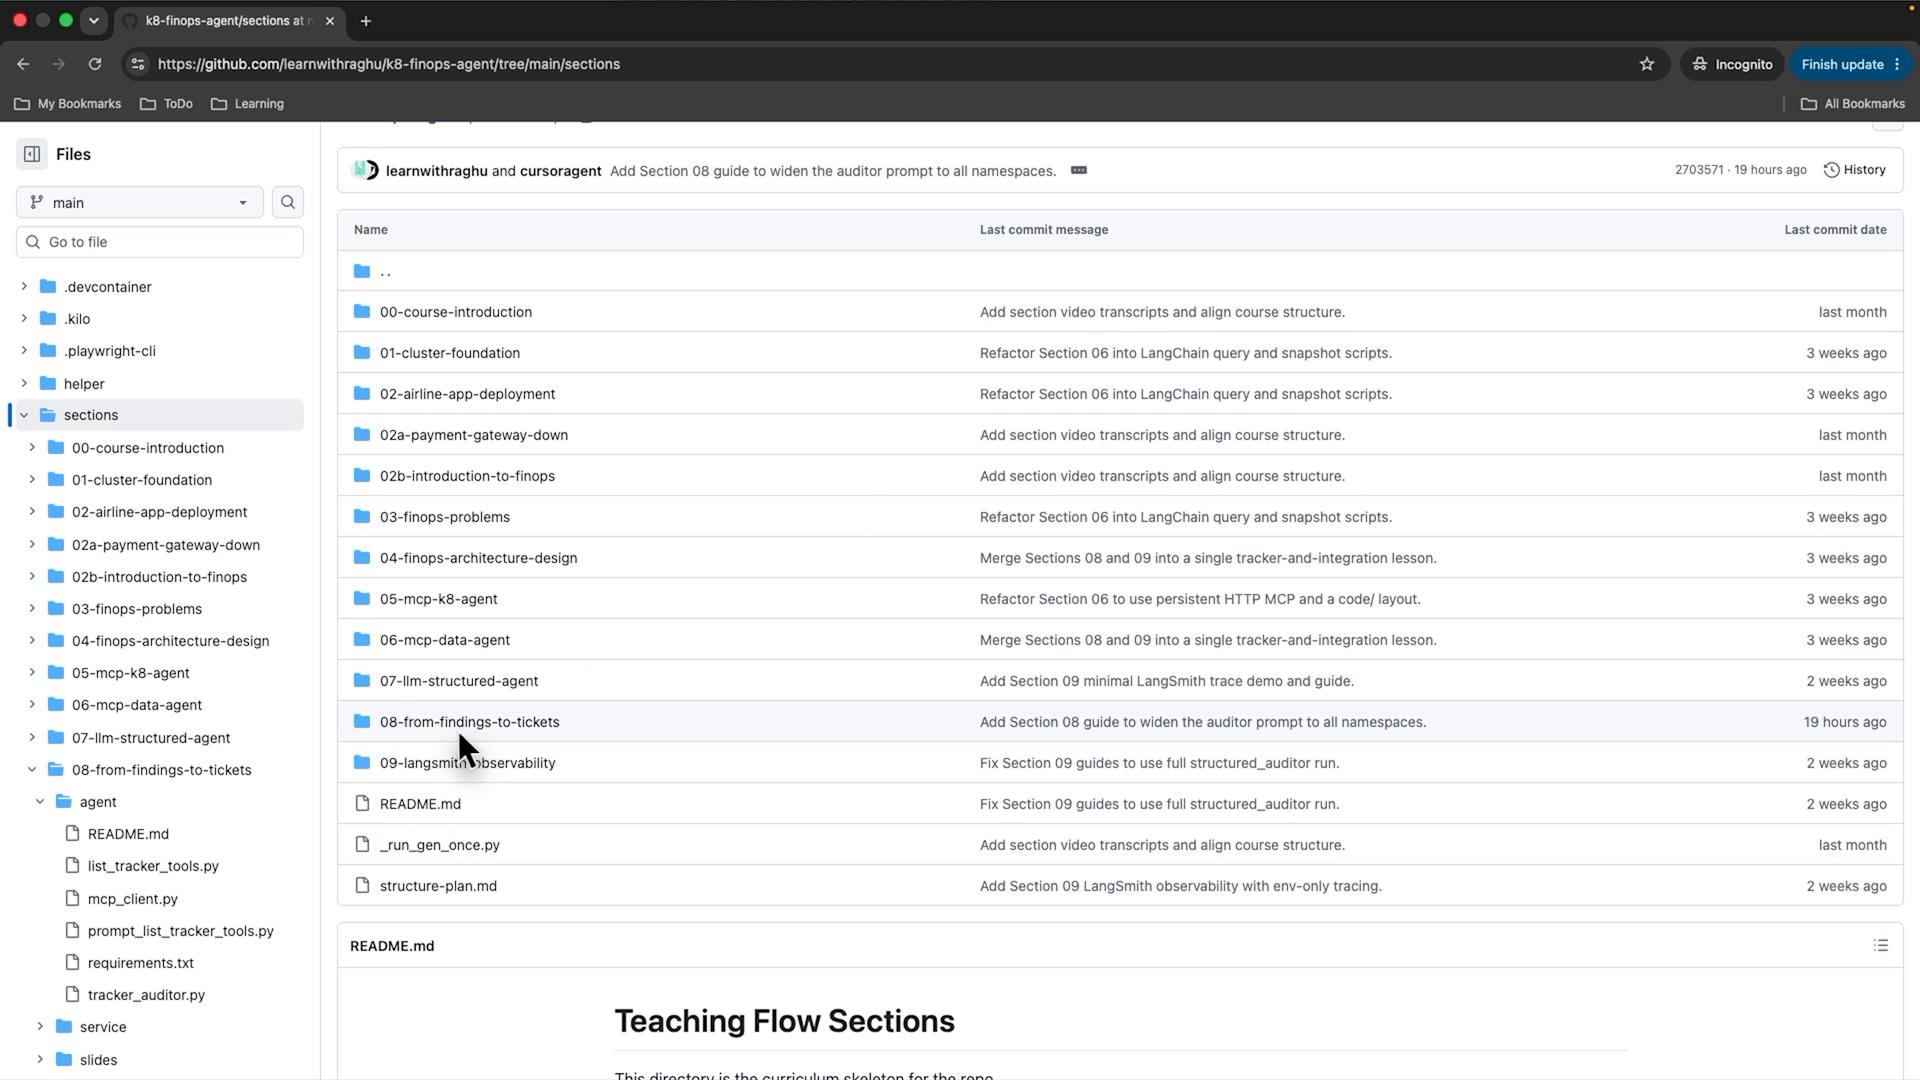Select mcp_client.py in file tree
Screen dimensions: 1920x1080
(x=132, y=899)
